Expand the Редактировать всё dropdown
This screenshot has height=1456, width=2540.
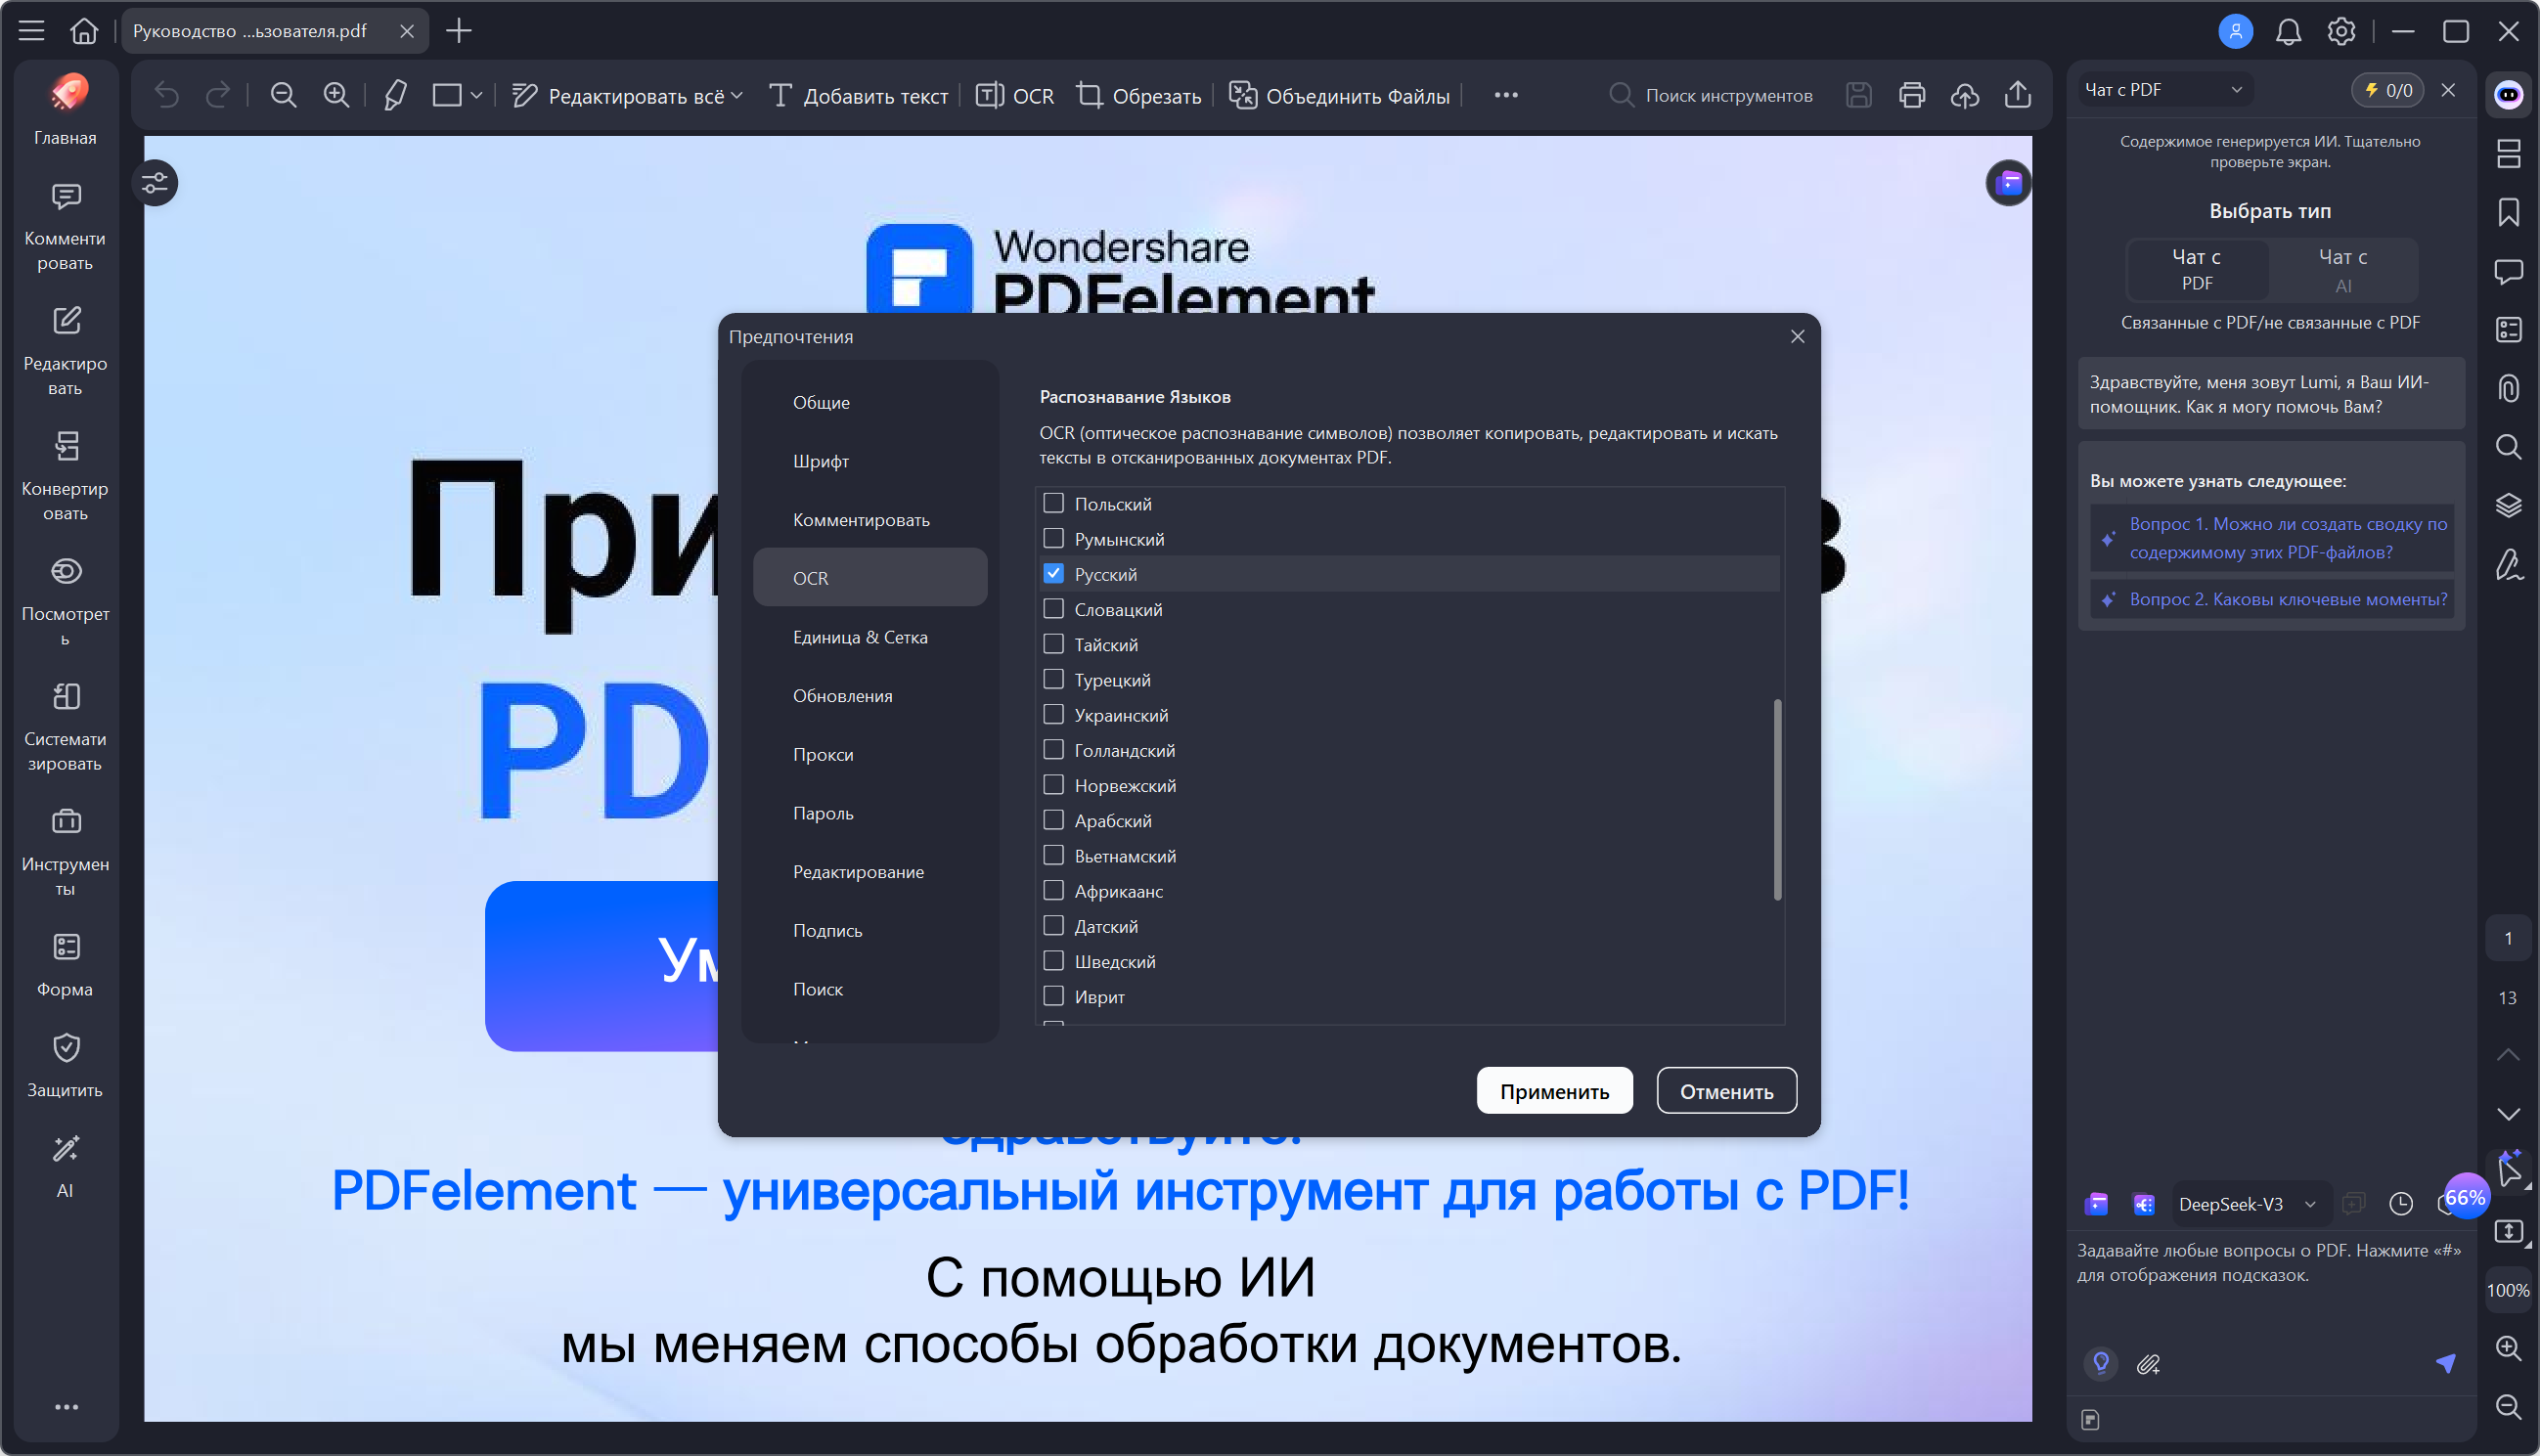coord(737,96)
